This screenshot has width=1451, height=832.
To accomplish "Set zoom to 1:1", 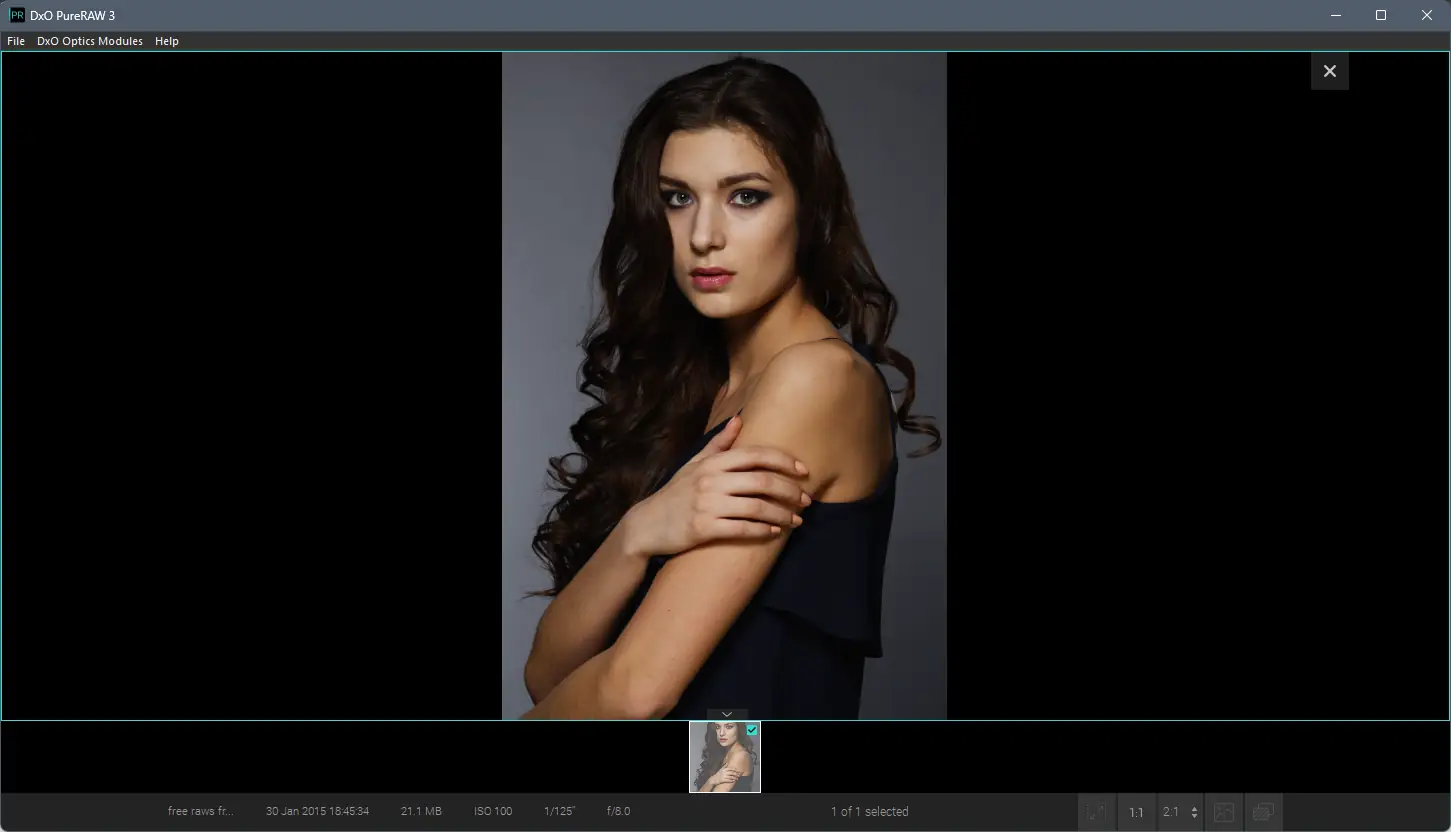I will tap(1136, 812).
